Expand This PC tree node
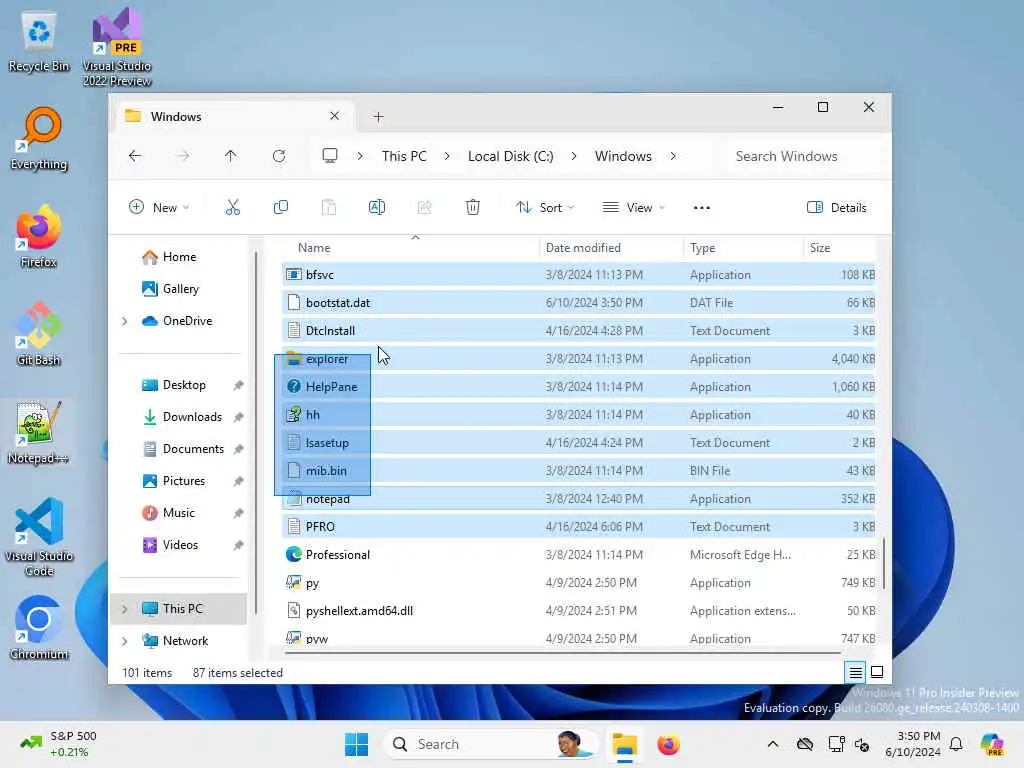Viewport: 1024px width, 768px height. [124, 609]
